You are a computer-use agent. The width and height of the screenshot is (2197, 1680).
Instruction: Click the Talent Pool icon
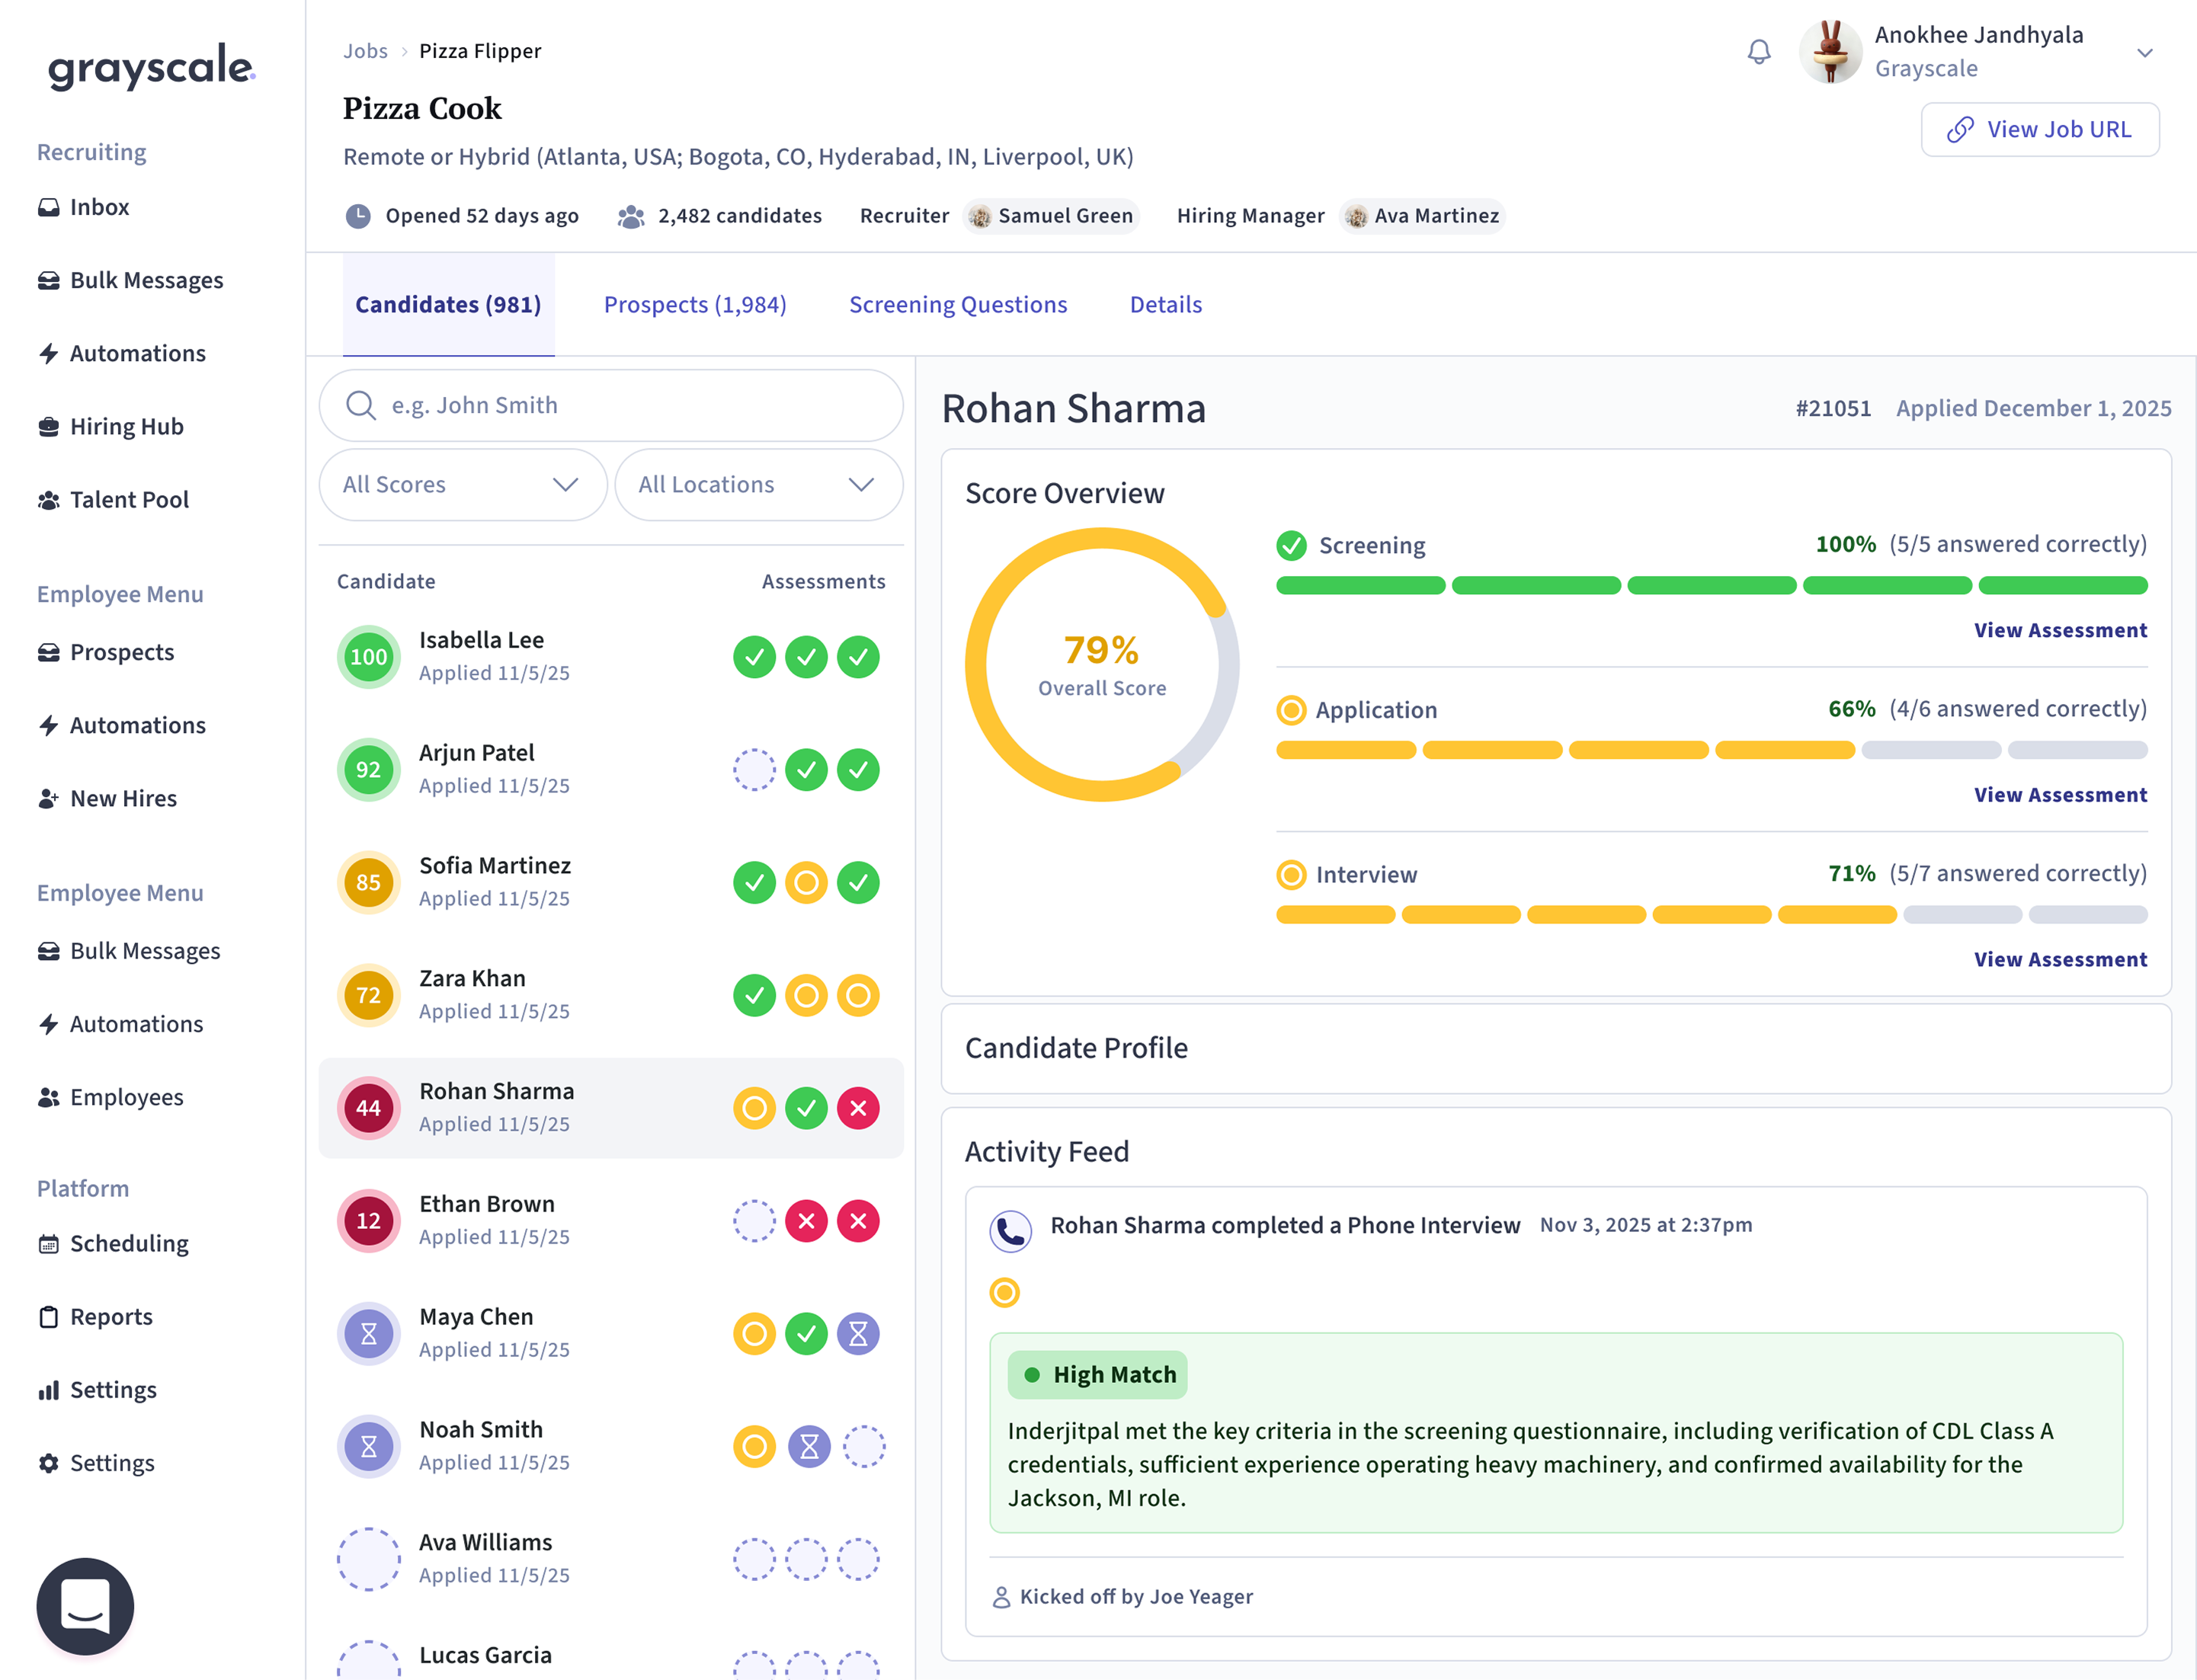48,500
